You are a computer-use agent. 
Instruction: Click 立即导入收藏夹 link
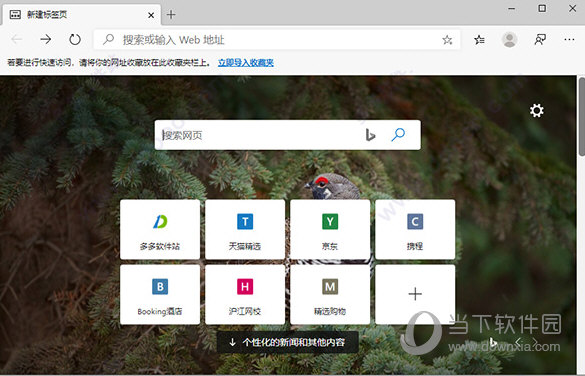245,63
